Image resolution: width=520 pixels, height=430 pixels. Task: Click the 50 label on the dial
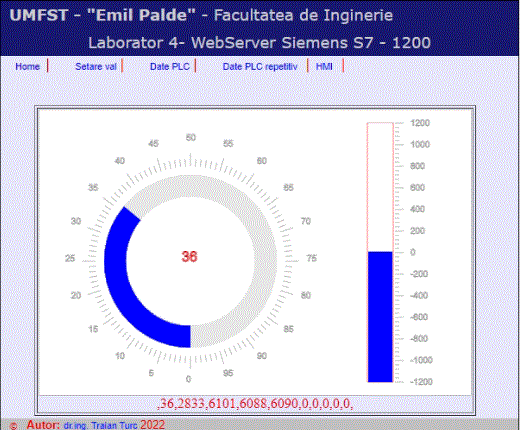click(191, 137)
